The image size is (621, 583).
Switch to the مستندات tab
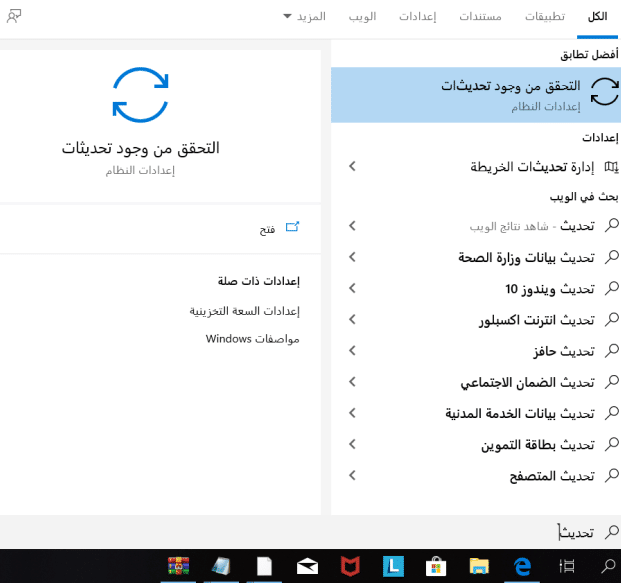pyautogui.click(x=480, y=17)
